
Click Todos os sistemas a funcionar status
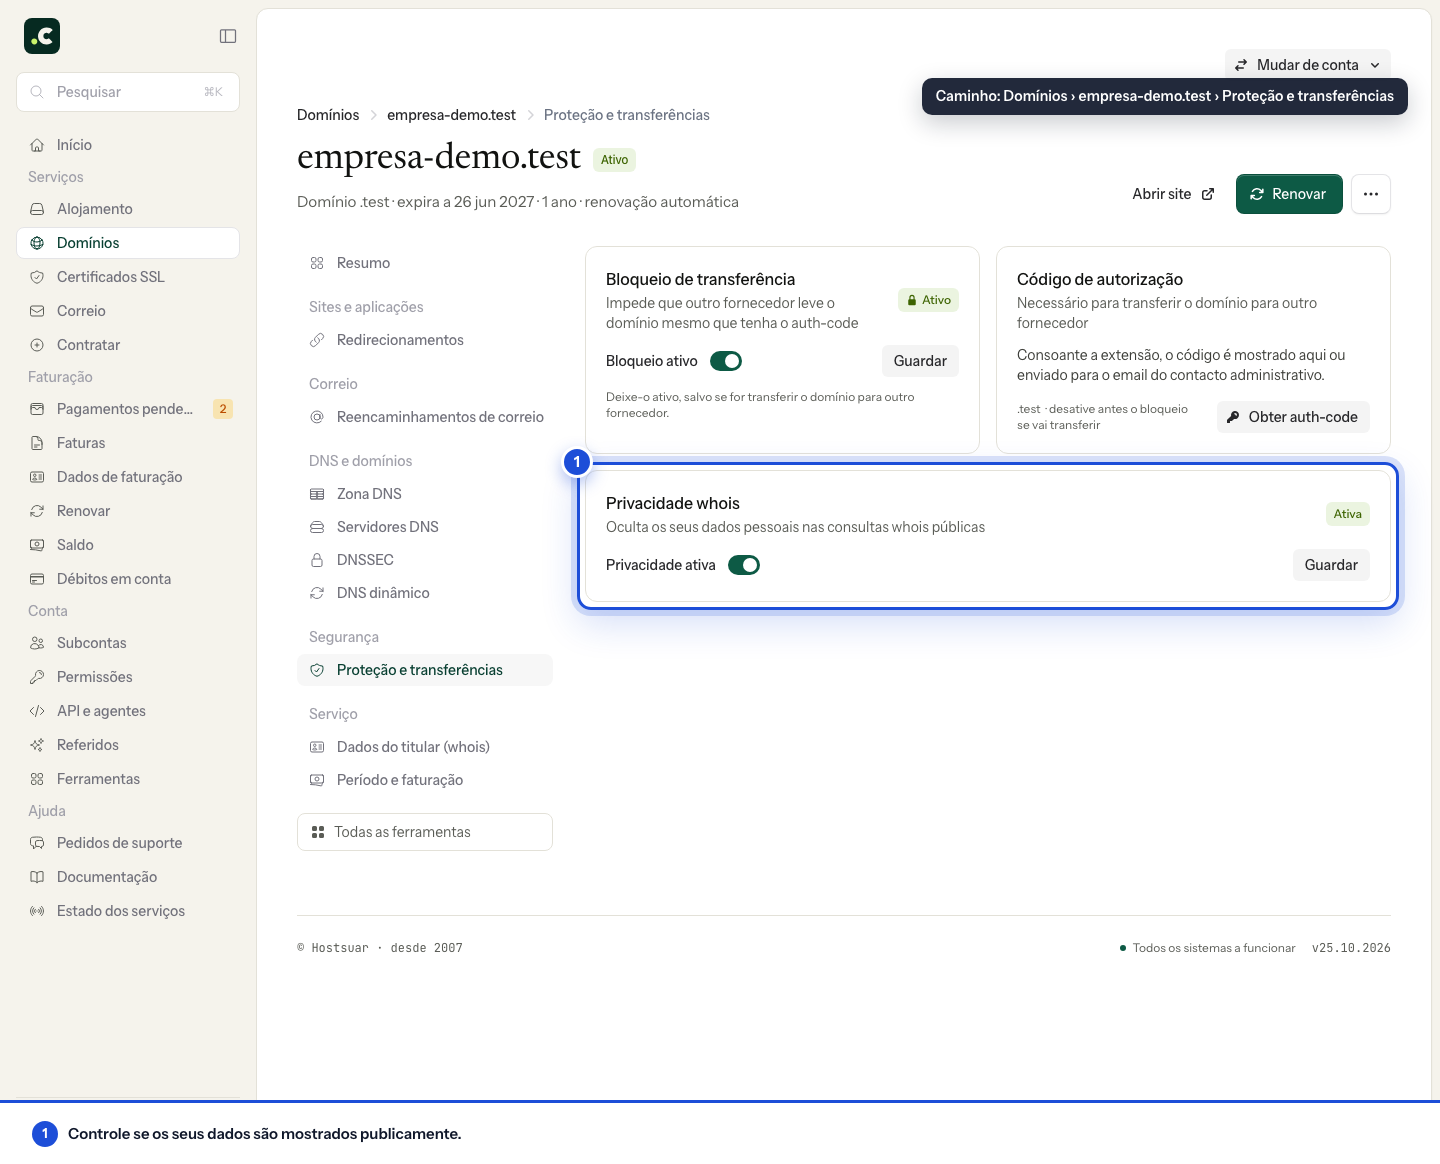pyautogui.click(x=1207, y=948)
